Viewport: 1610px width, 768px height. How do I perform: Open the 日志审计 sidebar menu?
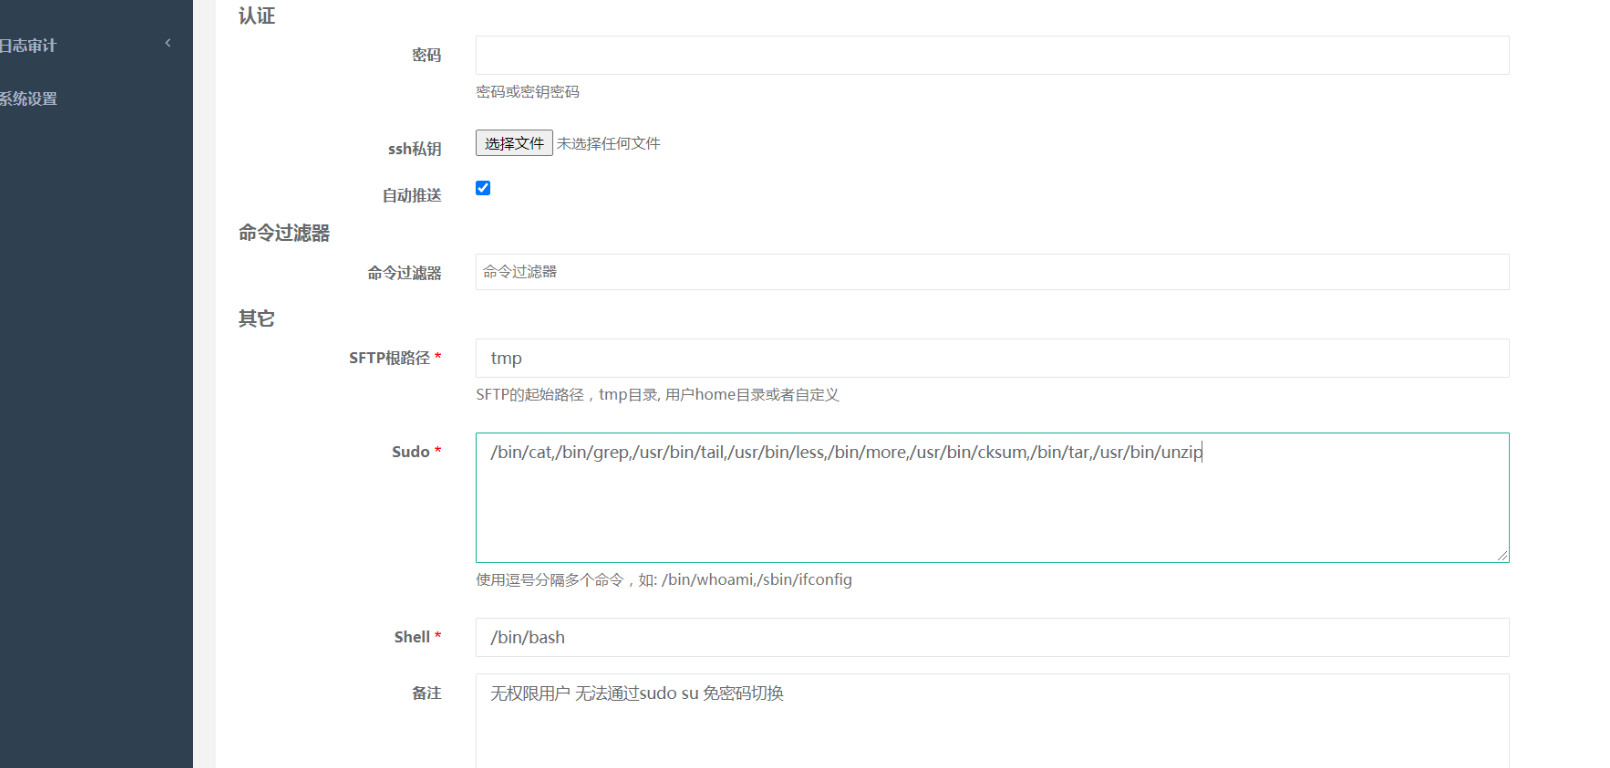28,46
